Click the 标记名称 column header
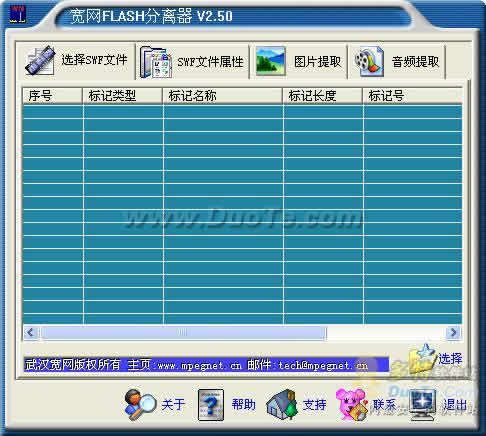The width and height of the screenshot is (486, 436). click(222, 96)
